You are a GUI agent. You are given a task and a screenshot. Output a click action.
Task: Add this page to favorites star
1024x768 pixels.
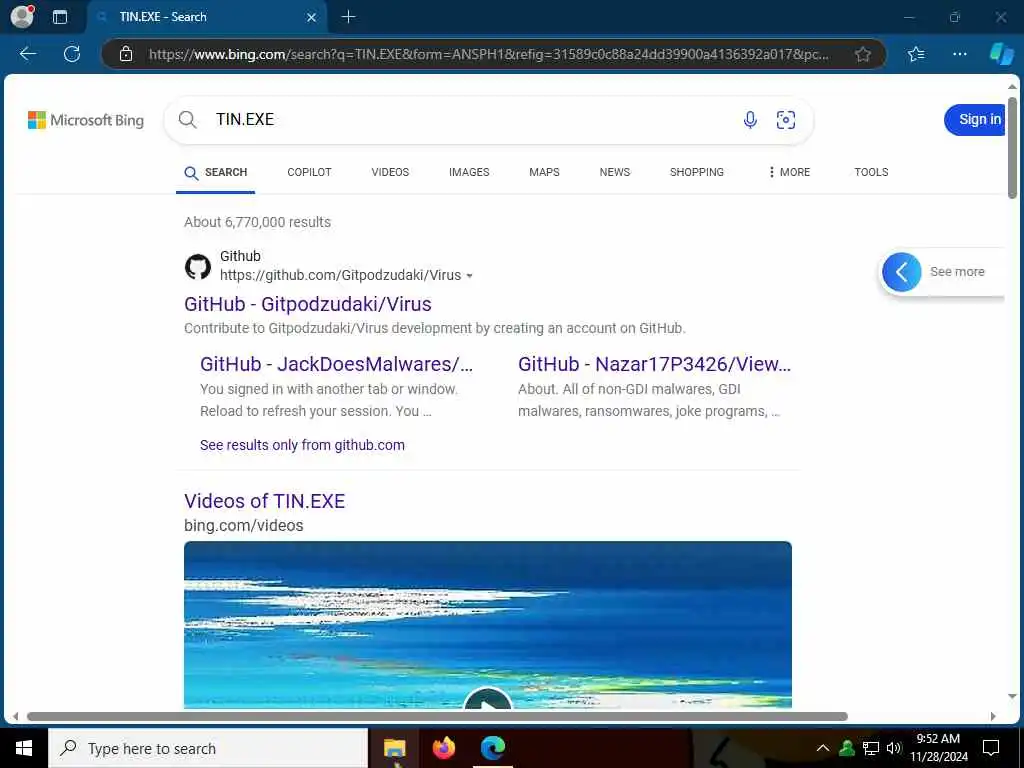[863, 54]
